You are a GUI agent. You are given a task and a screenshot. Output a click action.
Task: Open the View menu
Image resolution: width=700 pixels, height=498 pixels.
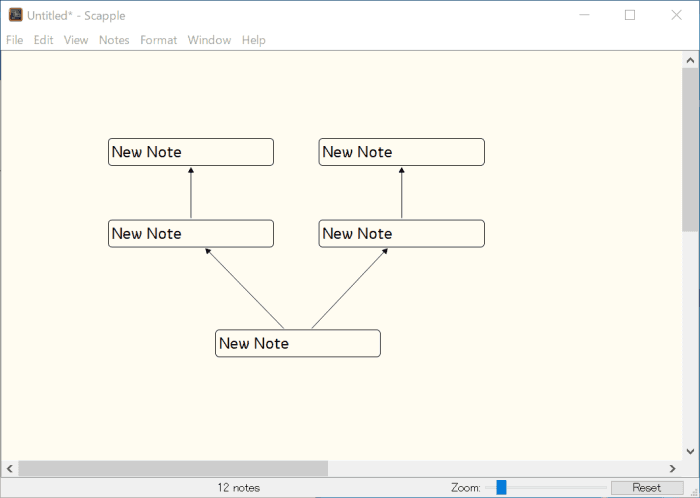pos(76,40)
